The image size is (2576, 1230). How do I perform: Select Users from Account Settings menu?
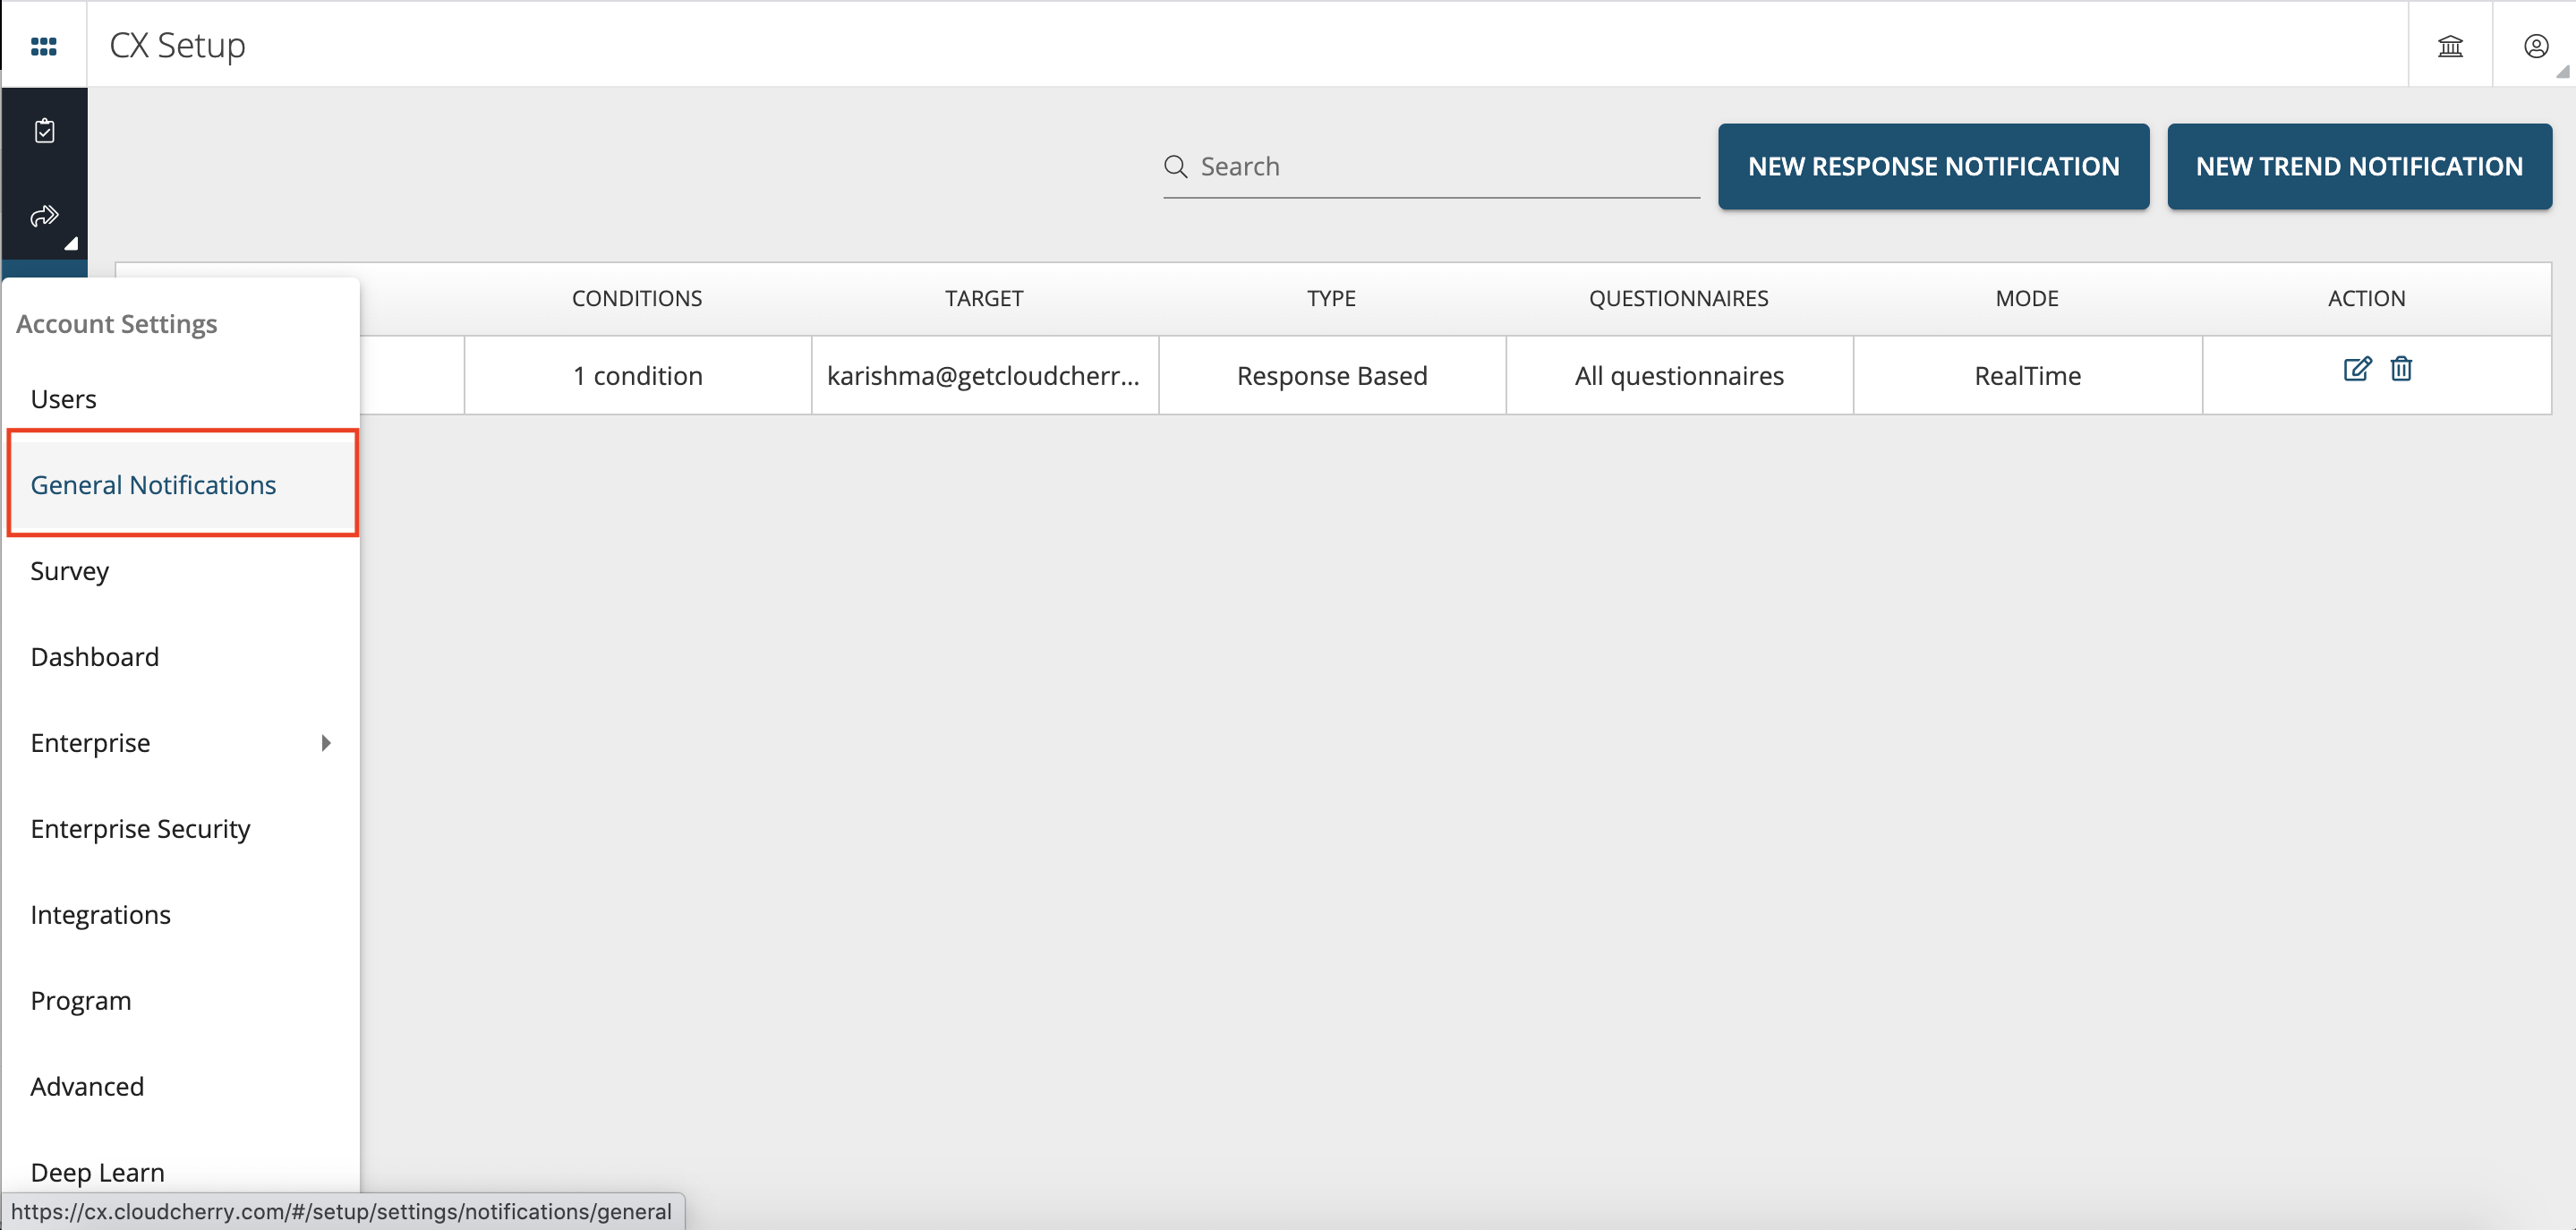pyautogui.click(x=61, y=397)
